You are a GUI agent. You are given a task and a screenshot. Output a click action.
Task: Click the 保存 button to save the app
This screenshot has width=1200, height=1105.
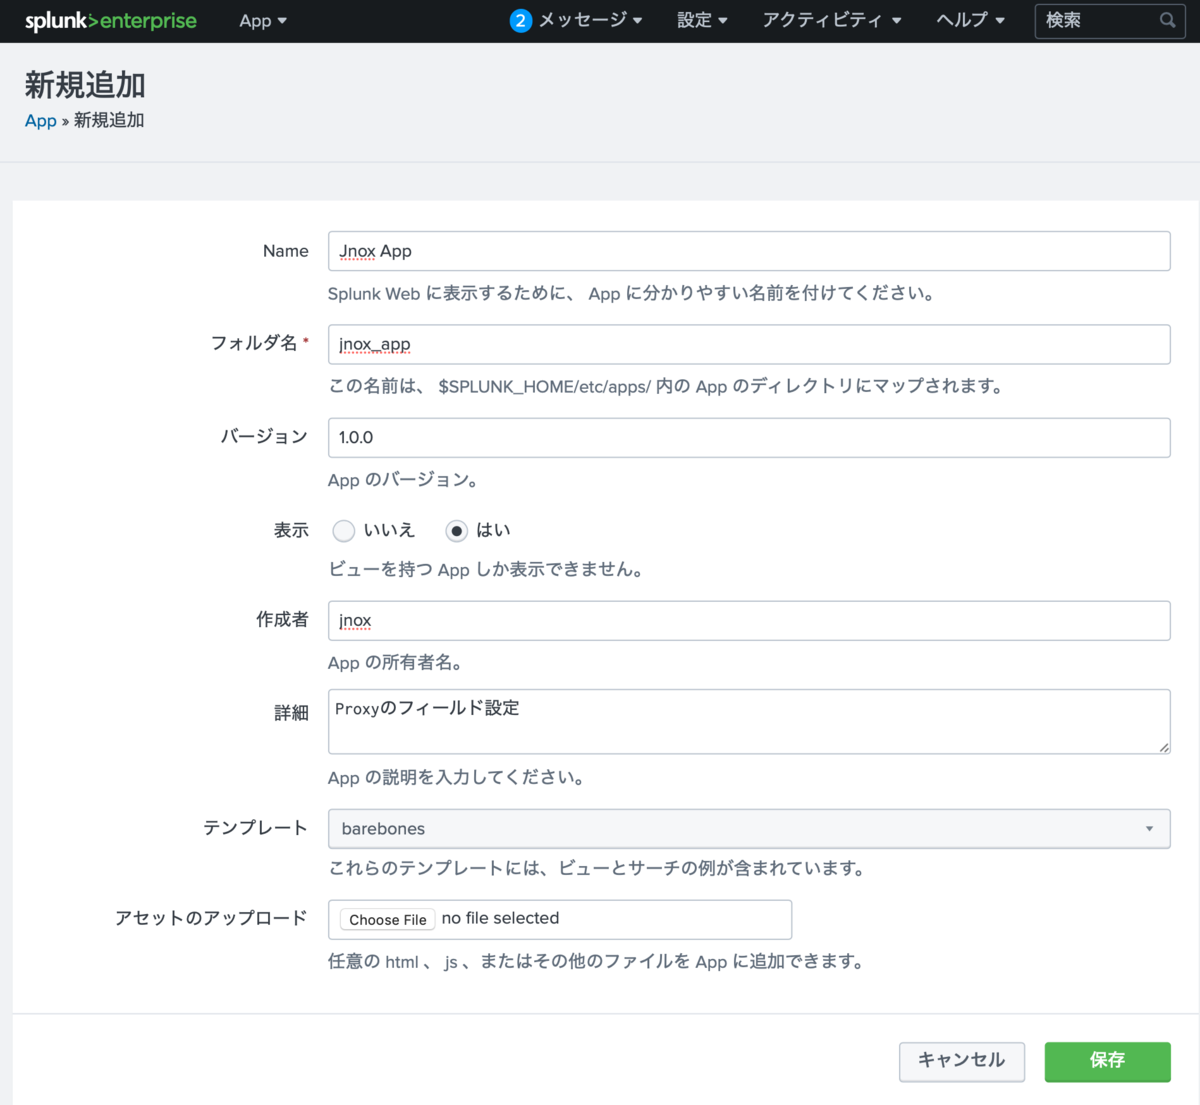[x=1107, y=1061]
